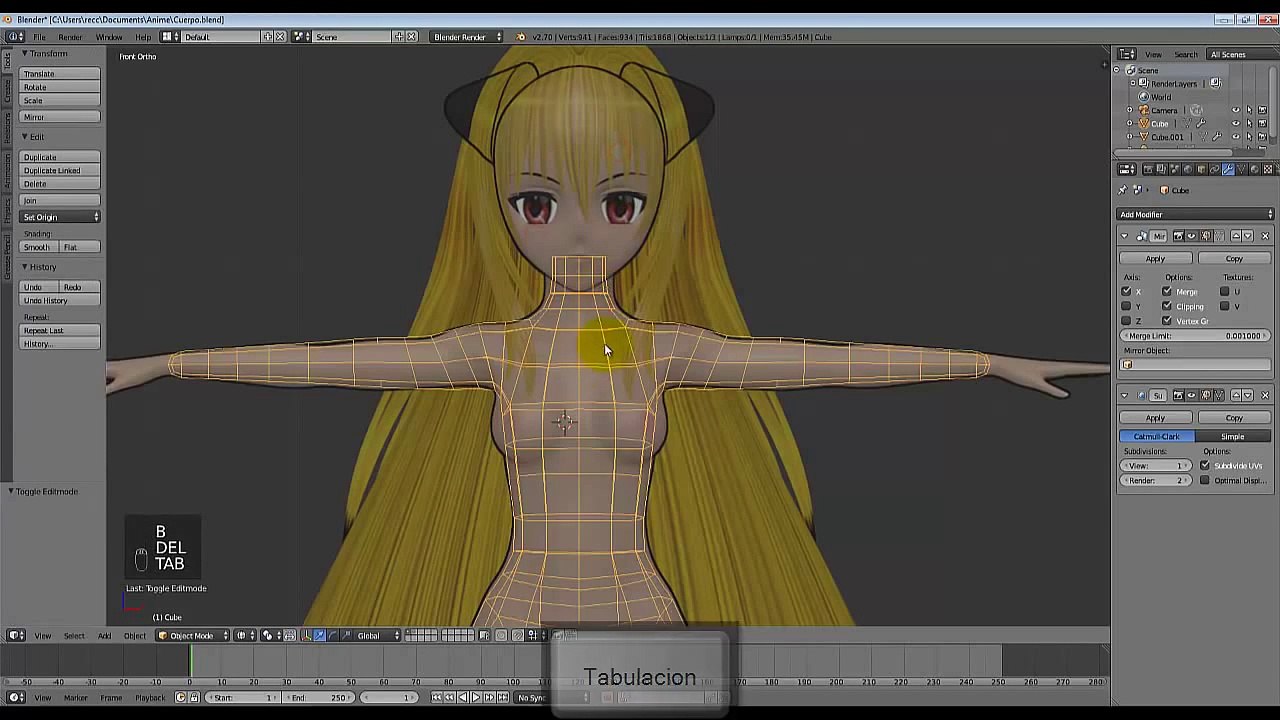
Task: Click the outliner editor type icon
Action: pos(1127,54)
